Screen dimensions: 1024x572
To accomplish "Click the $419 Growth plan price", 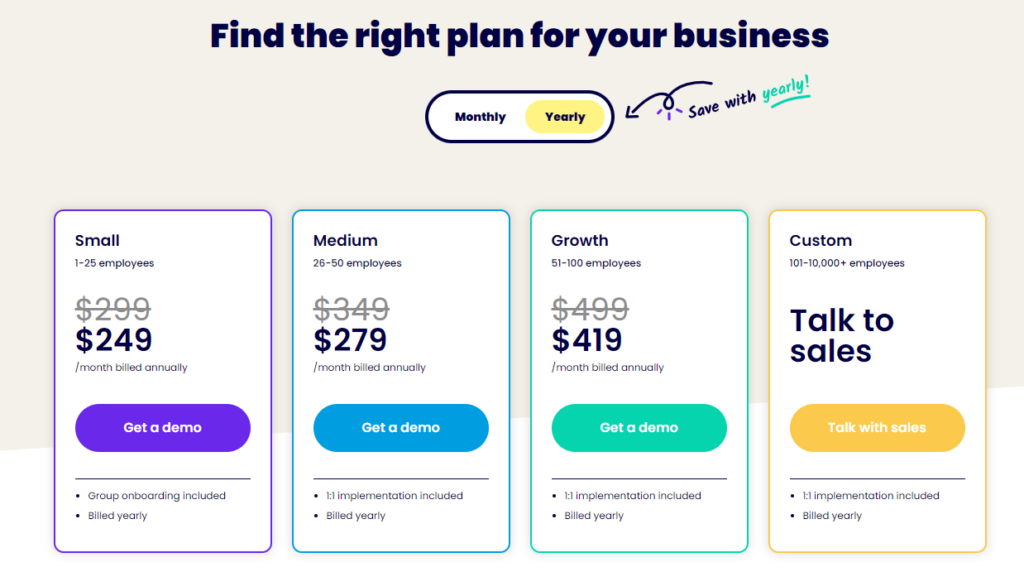I will (587, 340).
